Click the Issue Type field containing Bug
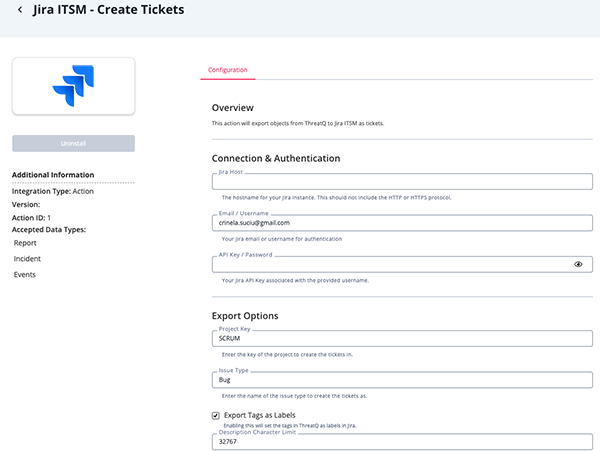The width and height of the screenshot is (600, 451). click(402, 380)
